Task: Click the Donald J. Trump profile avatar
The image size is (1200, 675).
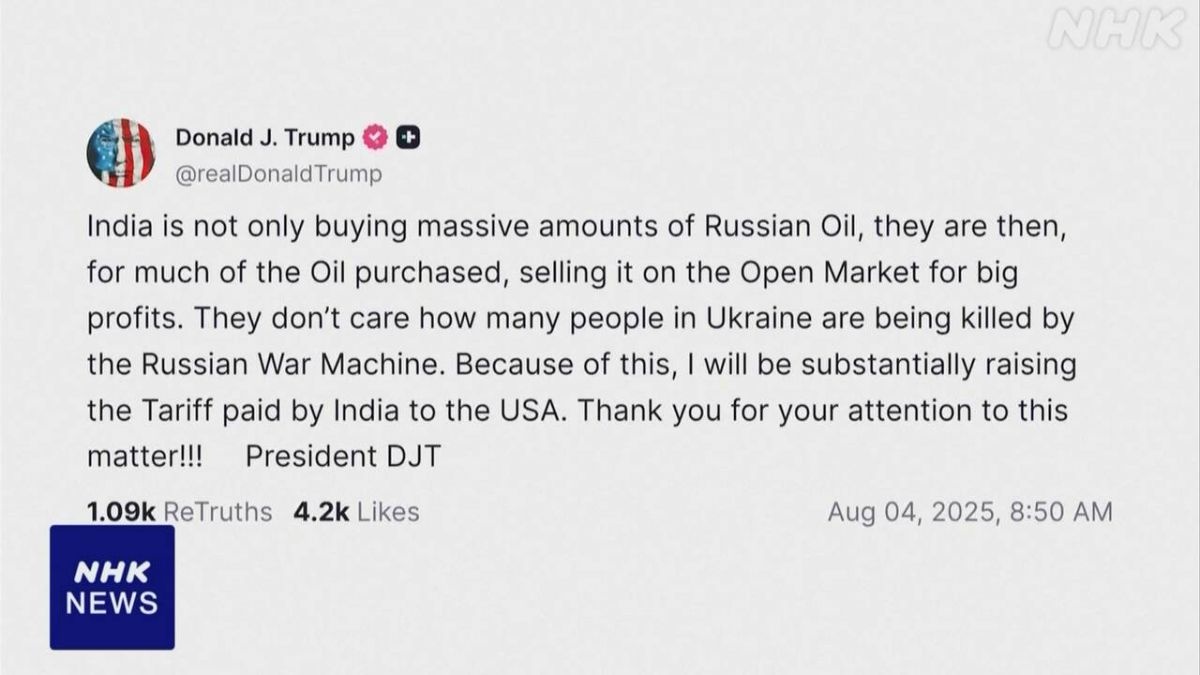Action: click(121, 153)
